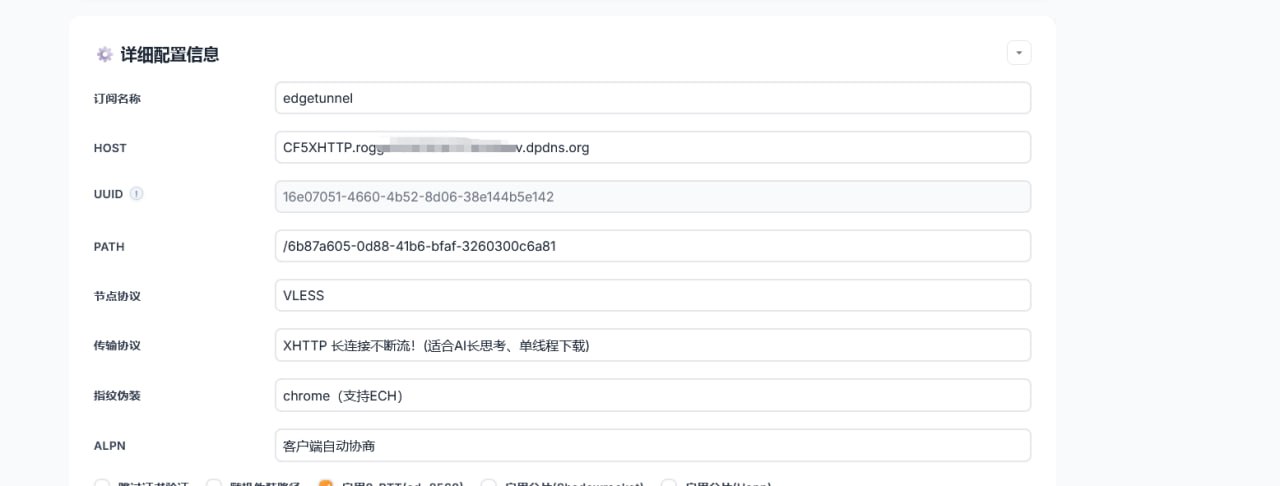Click the 传输协议 label

tap(117, 346)
